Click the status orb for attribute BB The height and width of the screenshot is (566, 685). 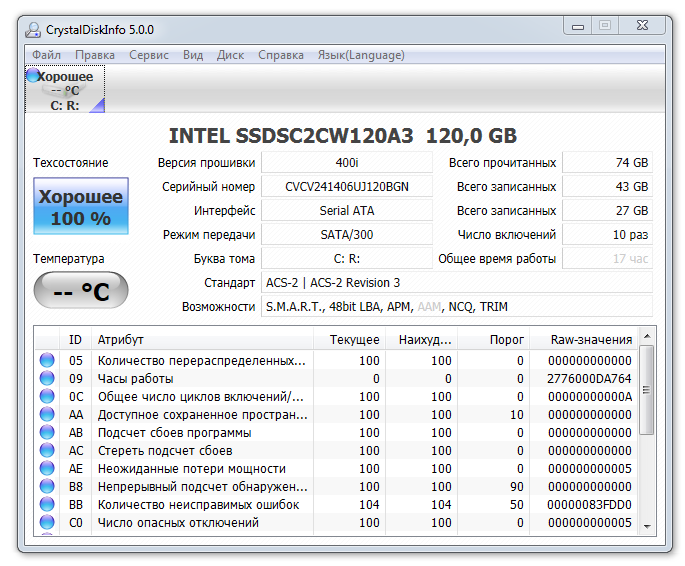pyautogui.click(x=47, y=505)
